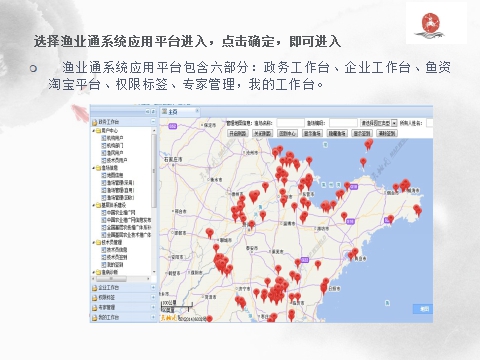Expand the 企业工作台 panel with plus button
Viewport: 480px width, 360px height.
pos(153,287)
